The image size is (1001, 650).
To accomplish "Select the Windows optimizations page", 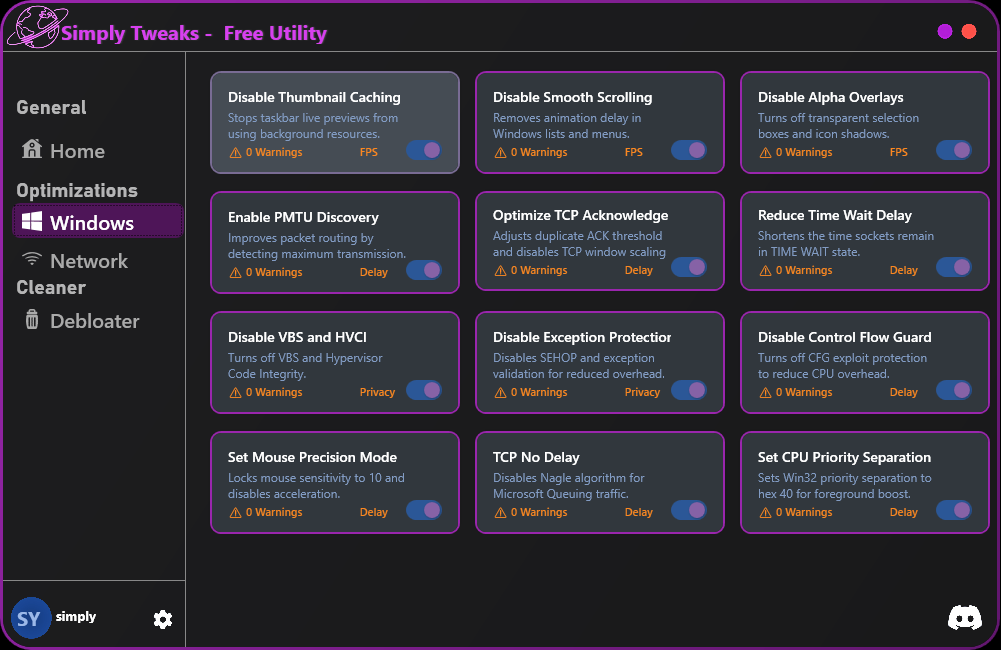I will (x=98, y=221).
